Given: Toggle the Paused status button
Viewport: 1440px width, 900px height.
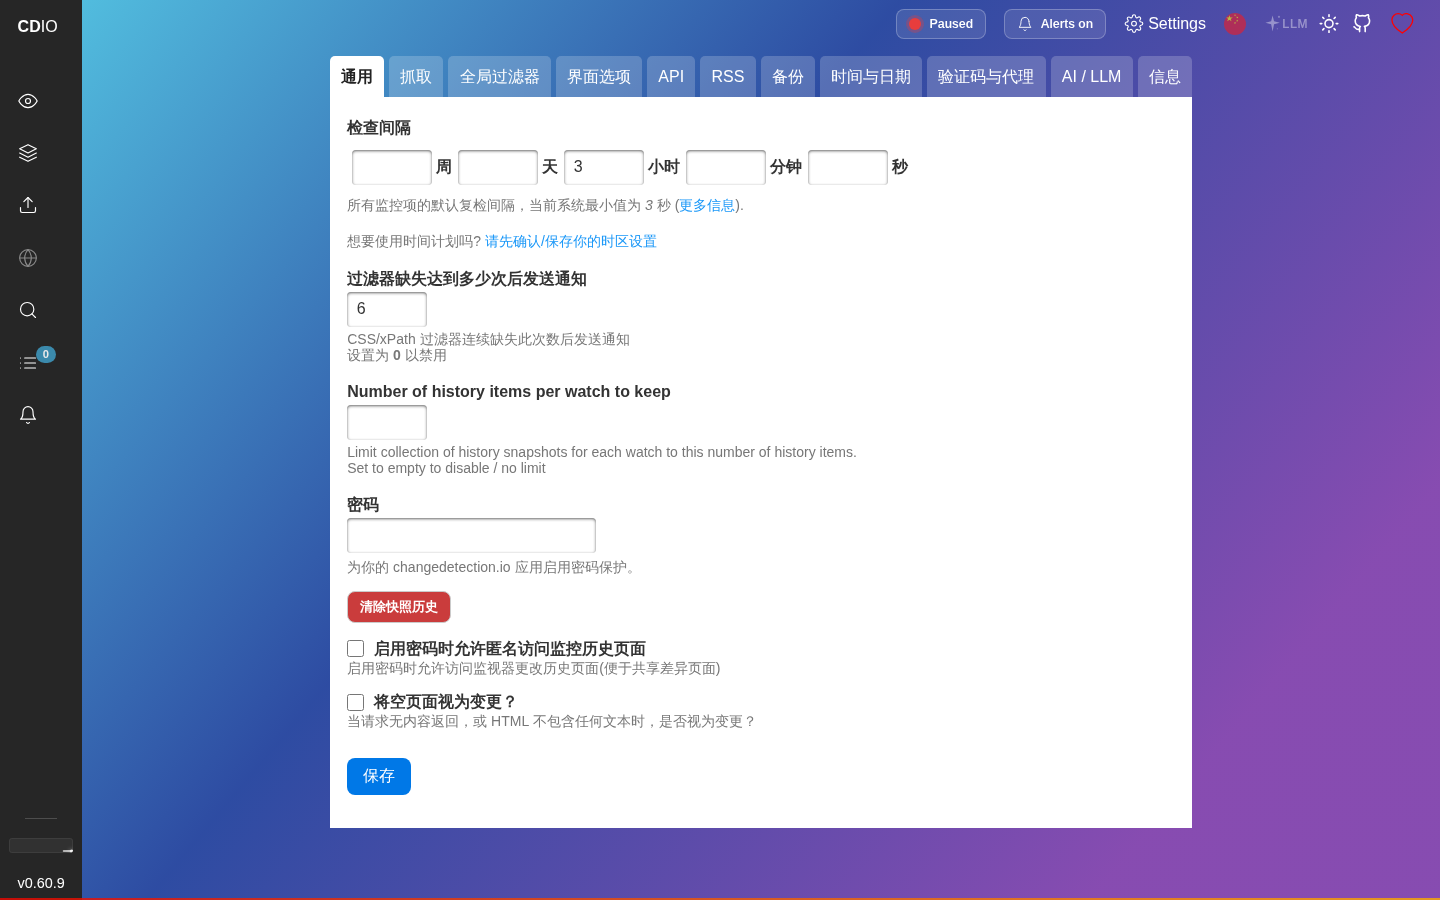Looking at the screenshot, I should pos(941,24).
